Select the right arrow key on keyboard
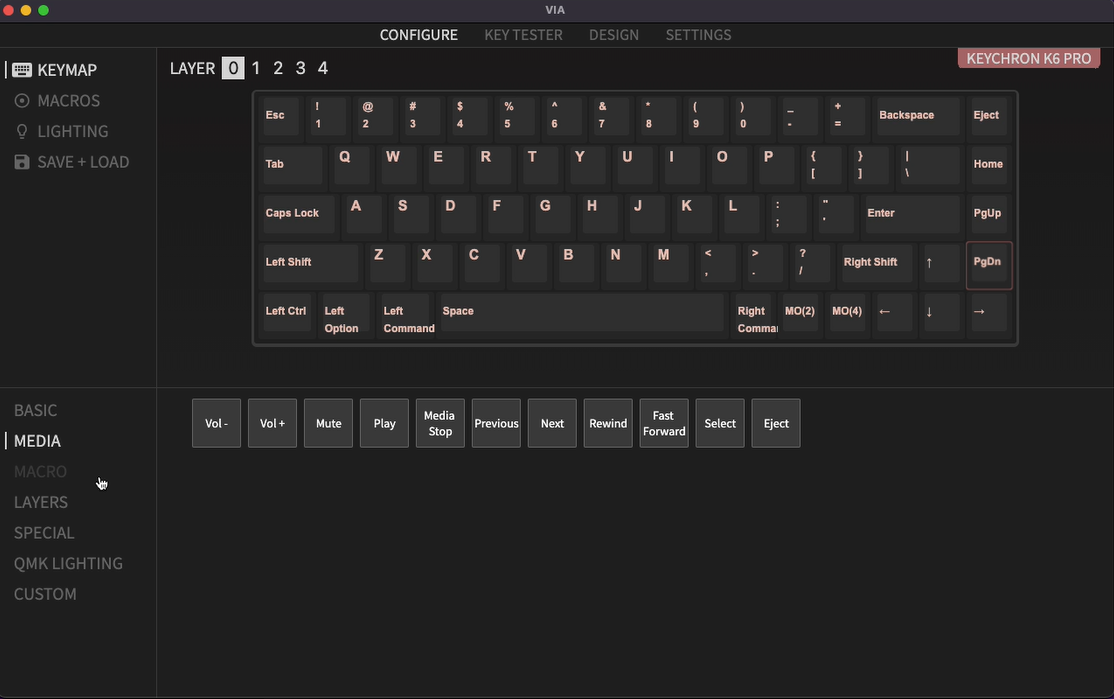 [988, 312]
